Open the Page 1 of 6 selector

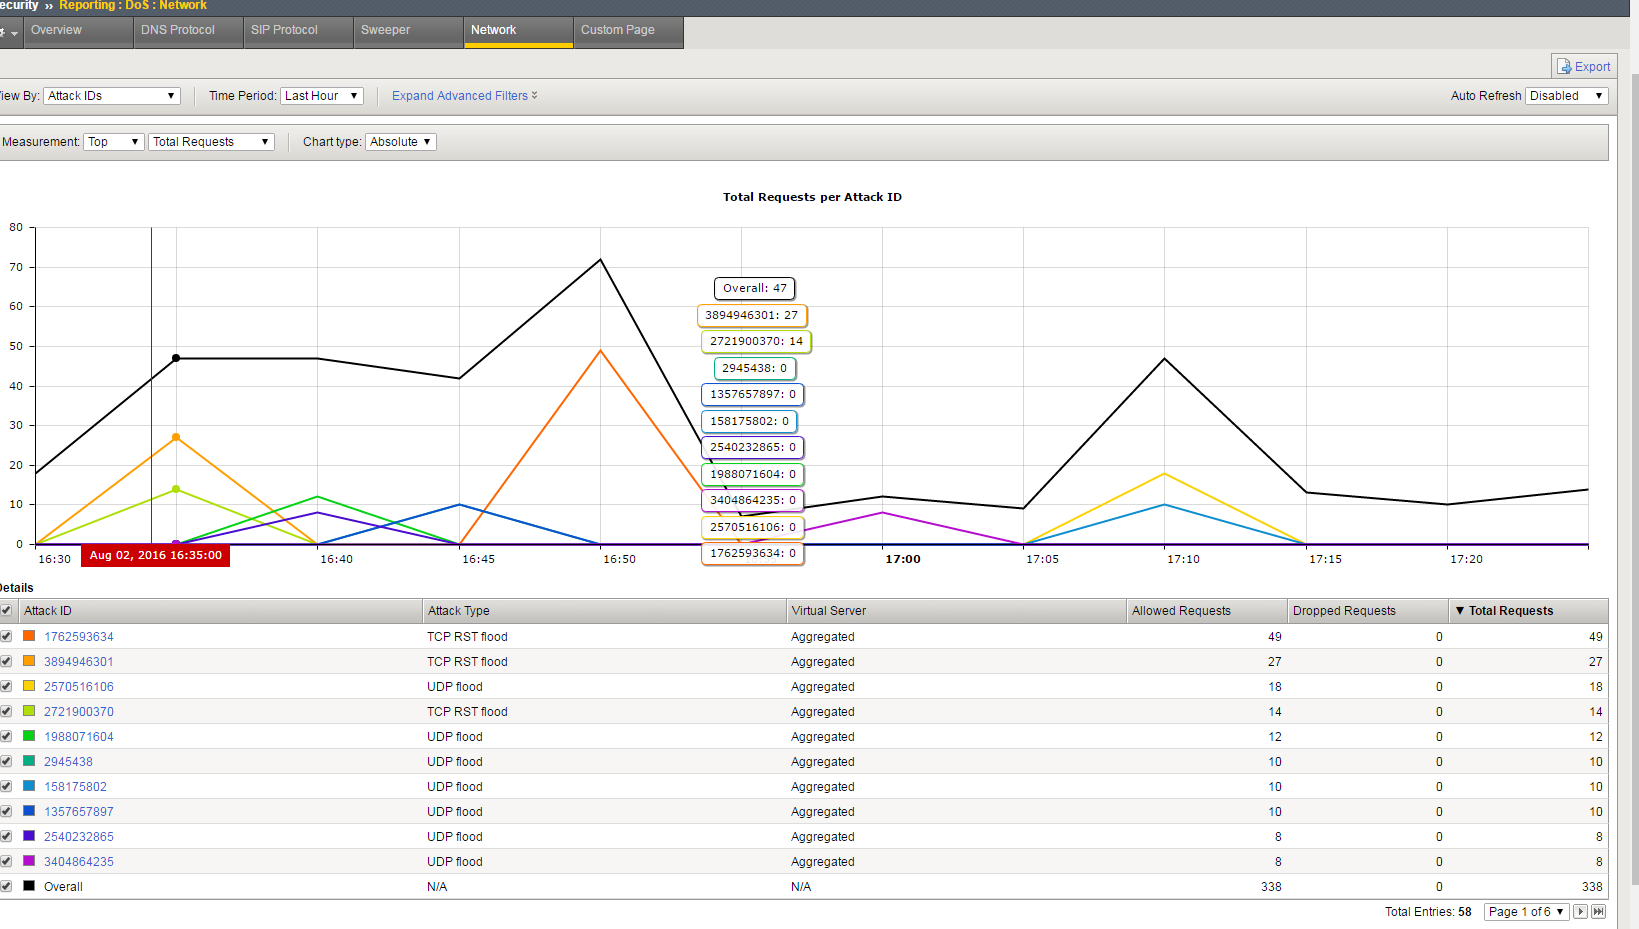1525,912
